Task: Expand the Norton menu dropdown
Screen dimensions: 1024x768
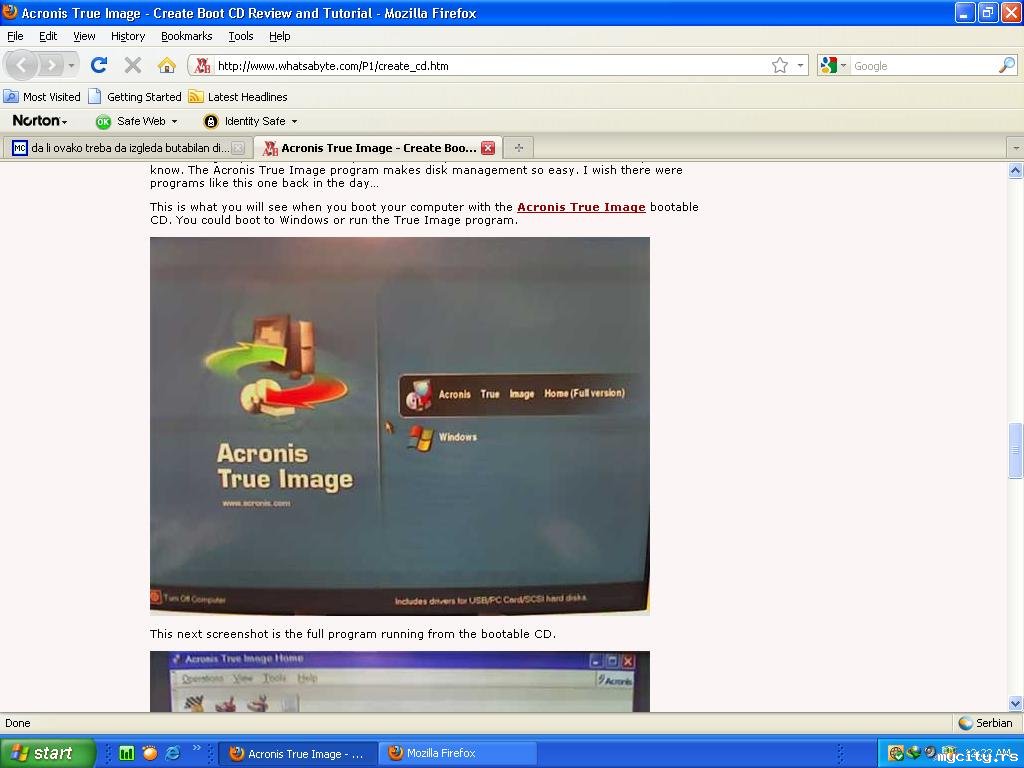Action: tap(40, 121)
